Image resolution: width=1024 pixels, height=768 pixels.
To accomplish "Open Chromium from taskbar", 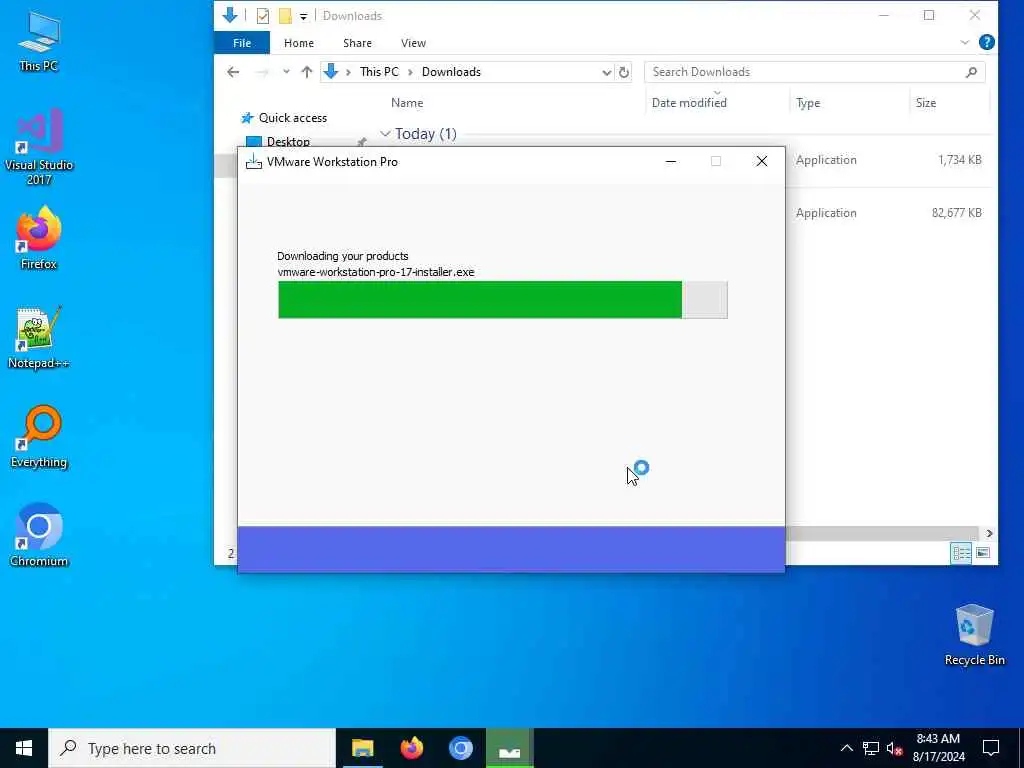I will point(460,748).
